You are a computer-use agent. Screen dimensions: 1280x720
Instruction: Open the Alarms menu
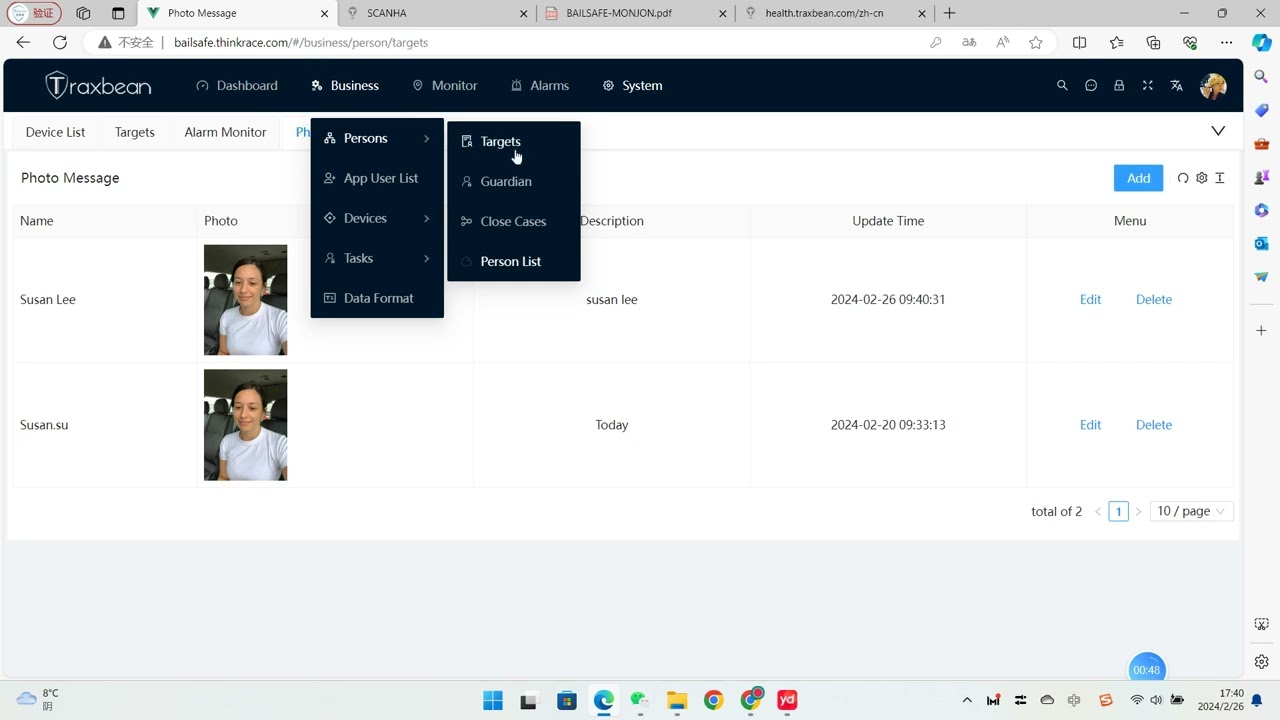click(540, 86)
